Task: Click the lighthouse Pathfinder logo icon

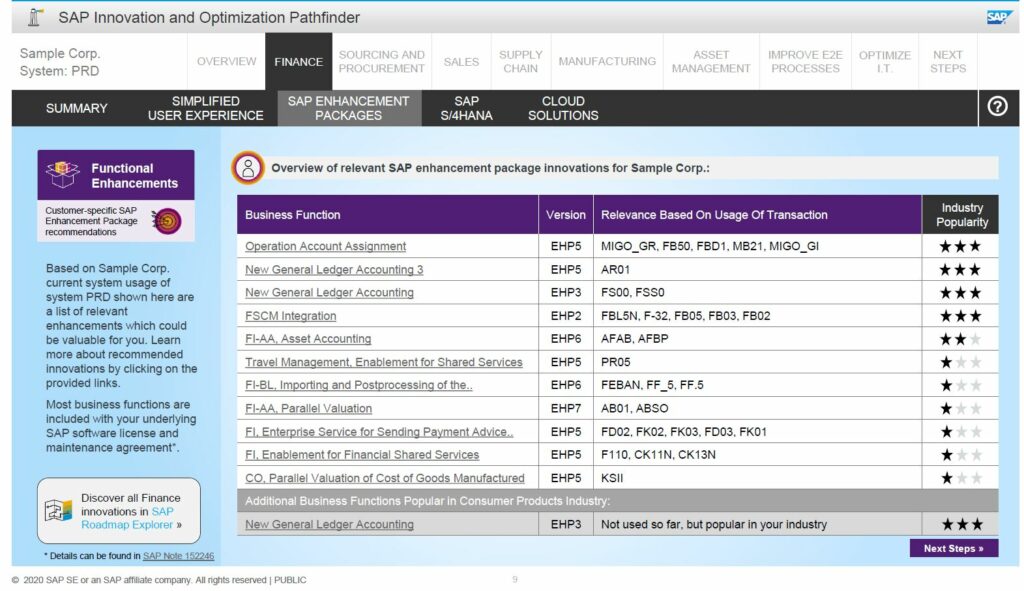Action: 35,17
